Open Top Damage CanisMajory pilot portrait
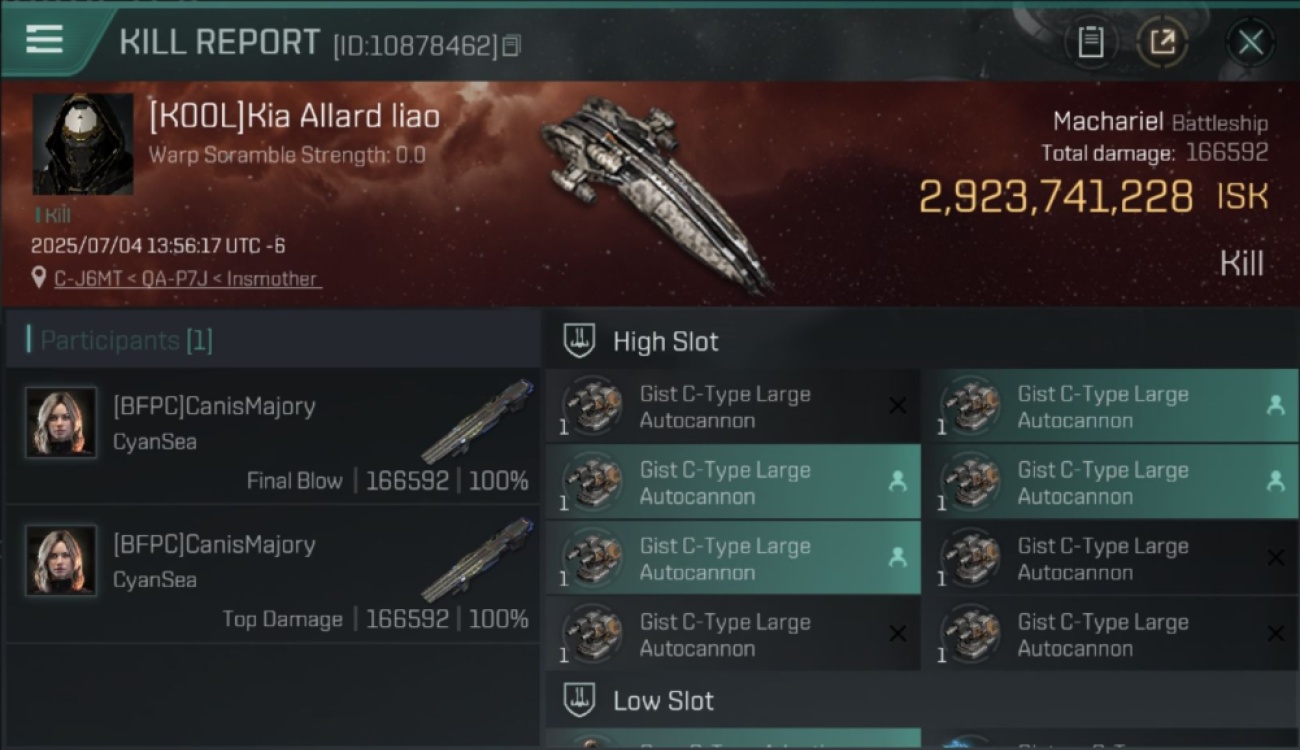 pos(61,560)
